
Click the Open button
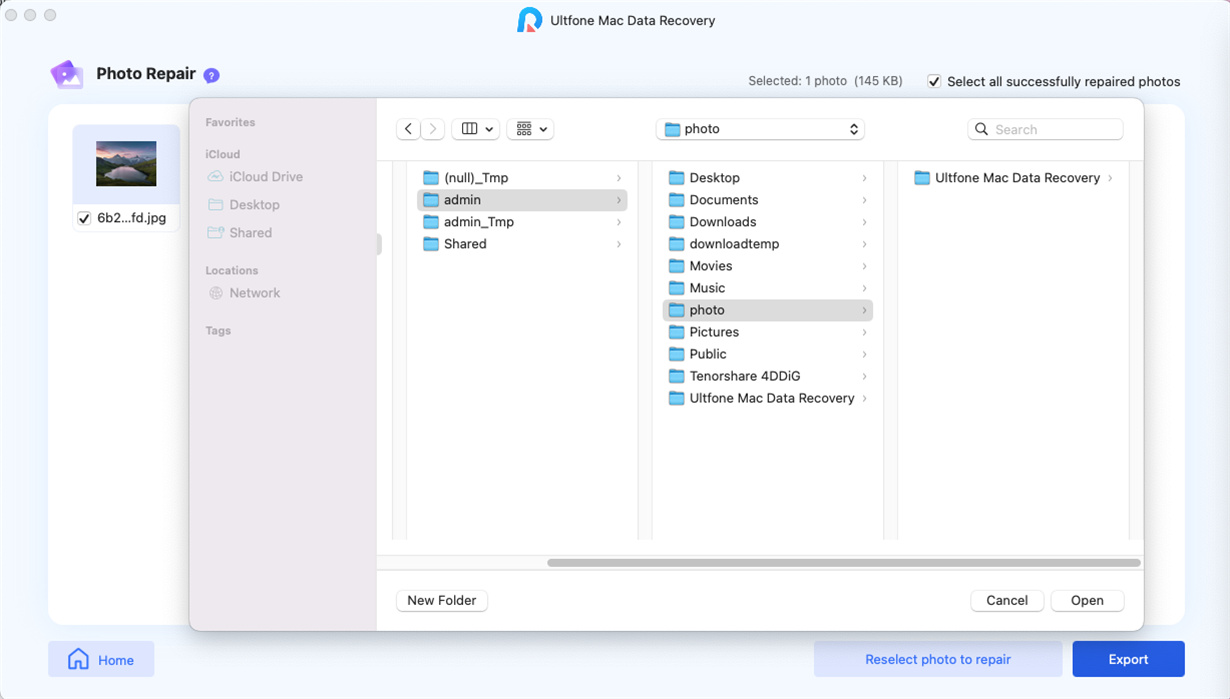[x=1087, y=600]
